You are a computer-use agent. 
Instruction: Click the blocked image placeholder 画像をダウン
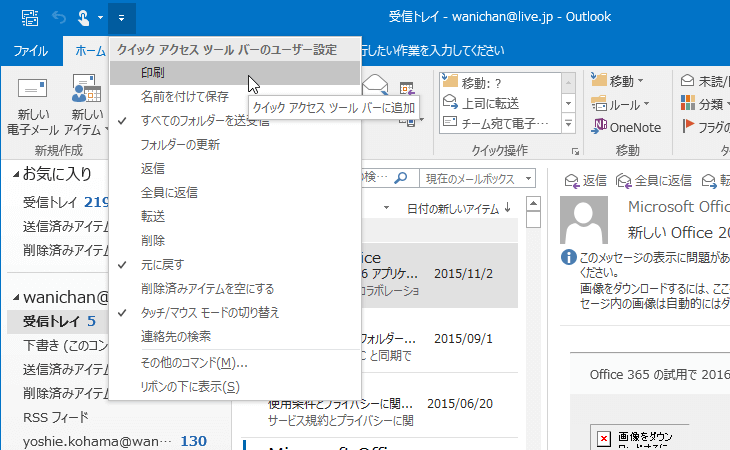639,437
